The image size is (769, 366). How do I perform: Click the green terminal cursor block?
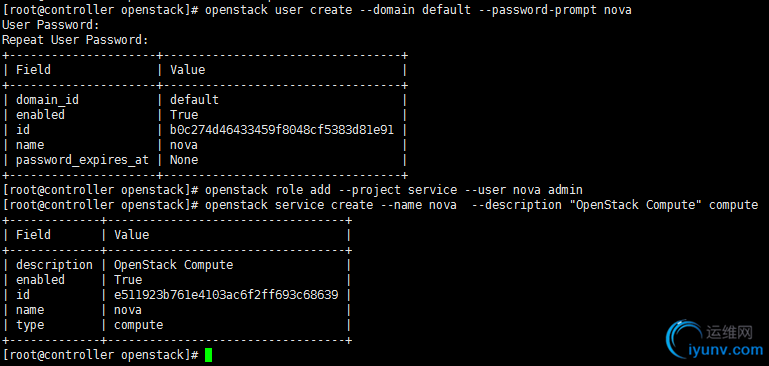click(208, 355)
